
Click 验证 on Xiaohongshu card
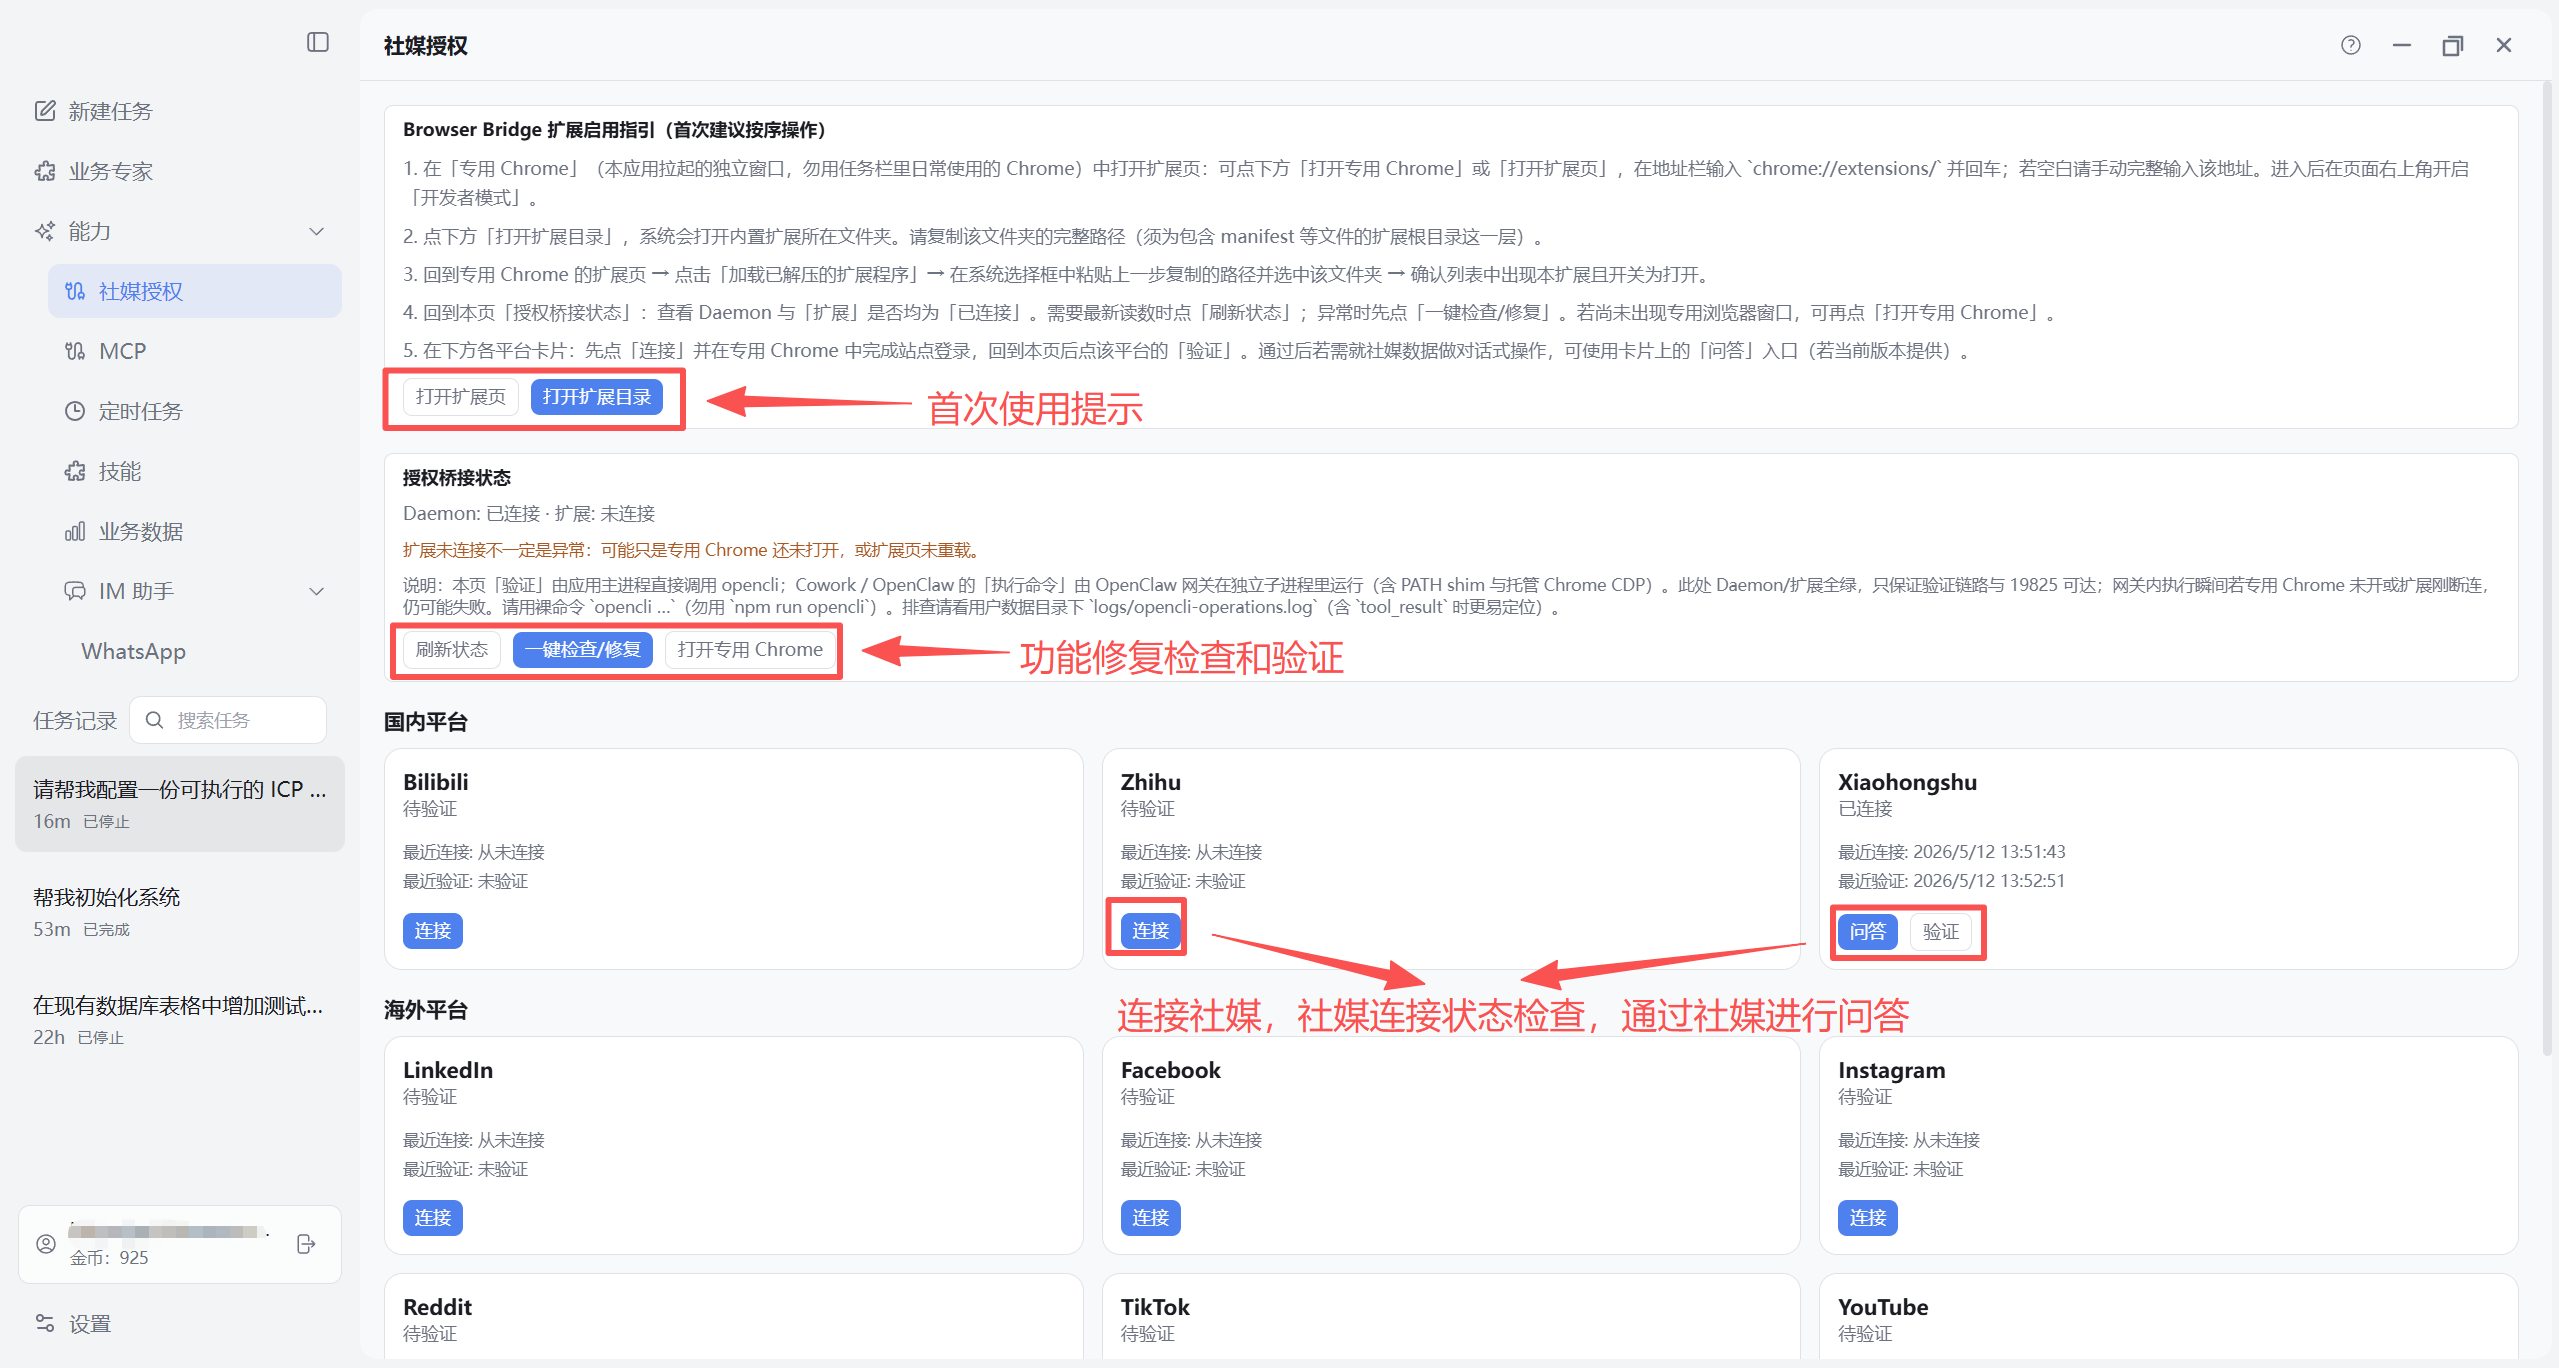[1941, 932]
